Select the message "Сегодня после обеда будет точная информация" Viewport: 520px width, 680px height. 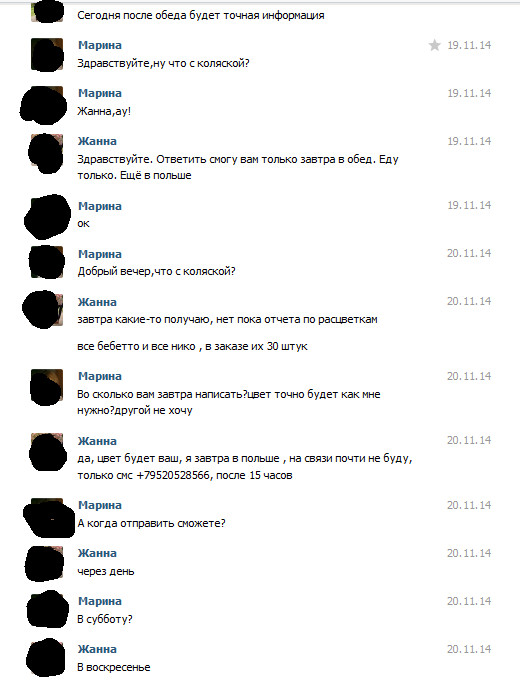point(201,16)
